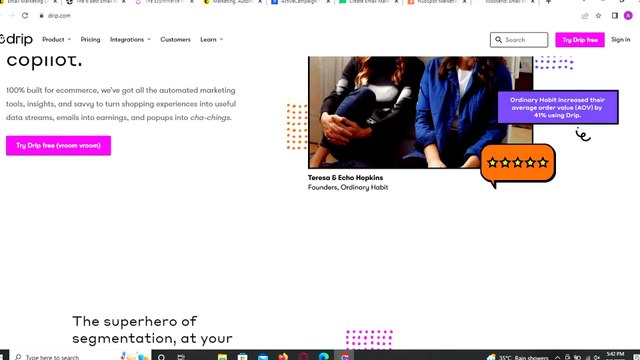This screenshot has height=360, width=640.
Task: Click the browser forward arrow
Action: tap(12, 16)
